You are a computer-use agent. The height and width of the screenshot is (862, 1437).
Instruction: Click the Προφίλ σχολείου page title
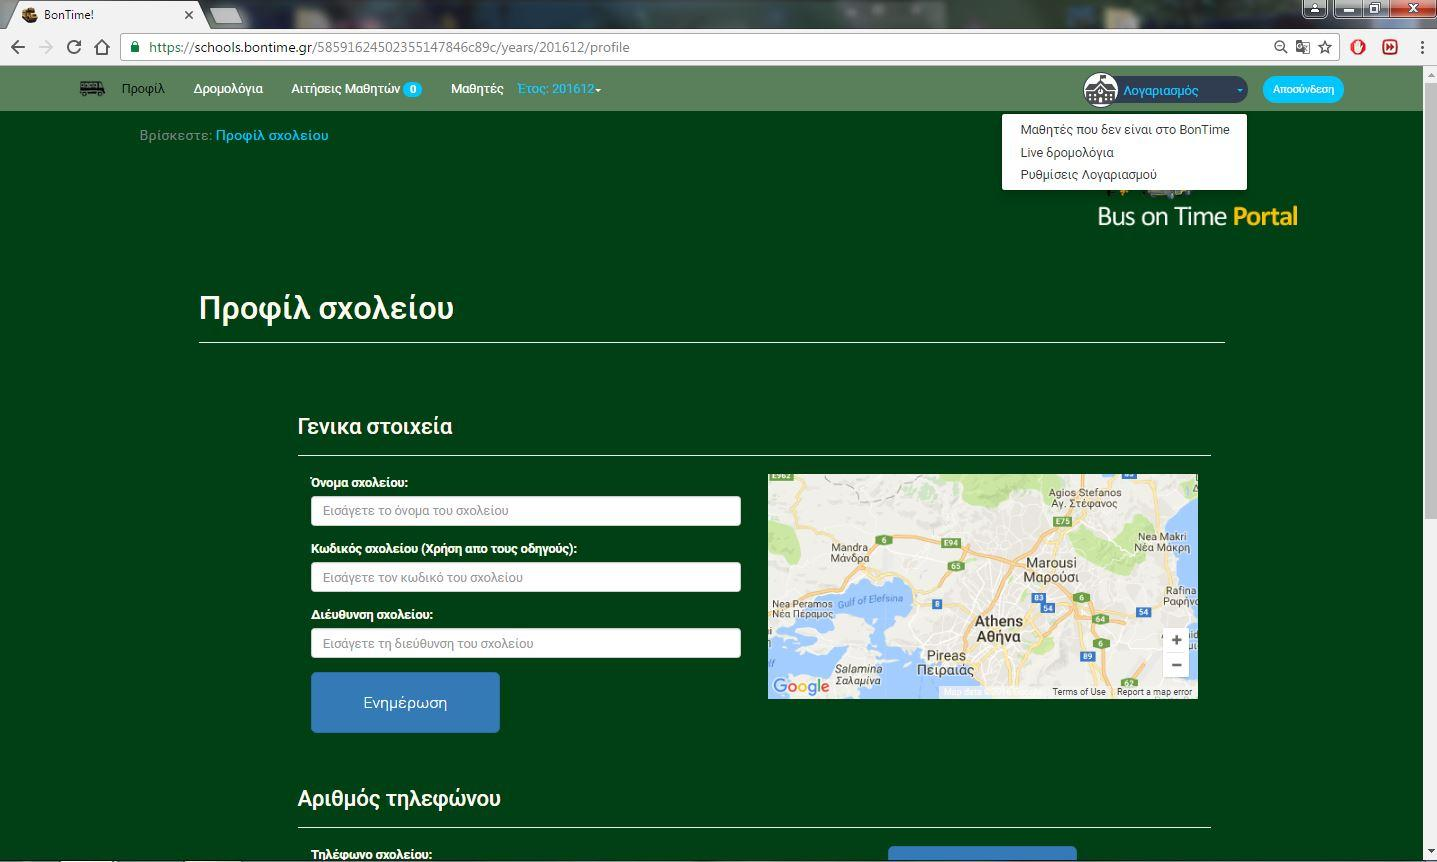pos(326,308)
